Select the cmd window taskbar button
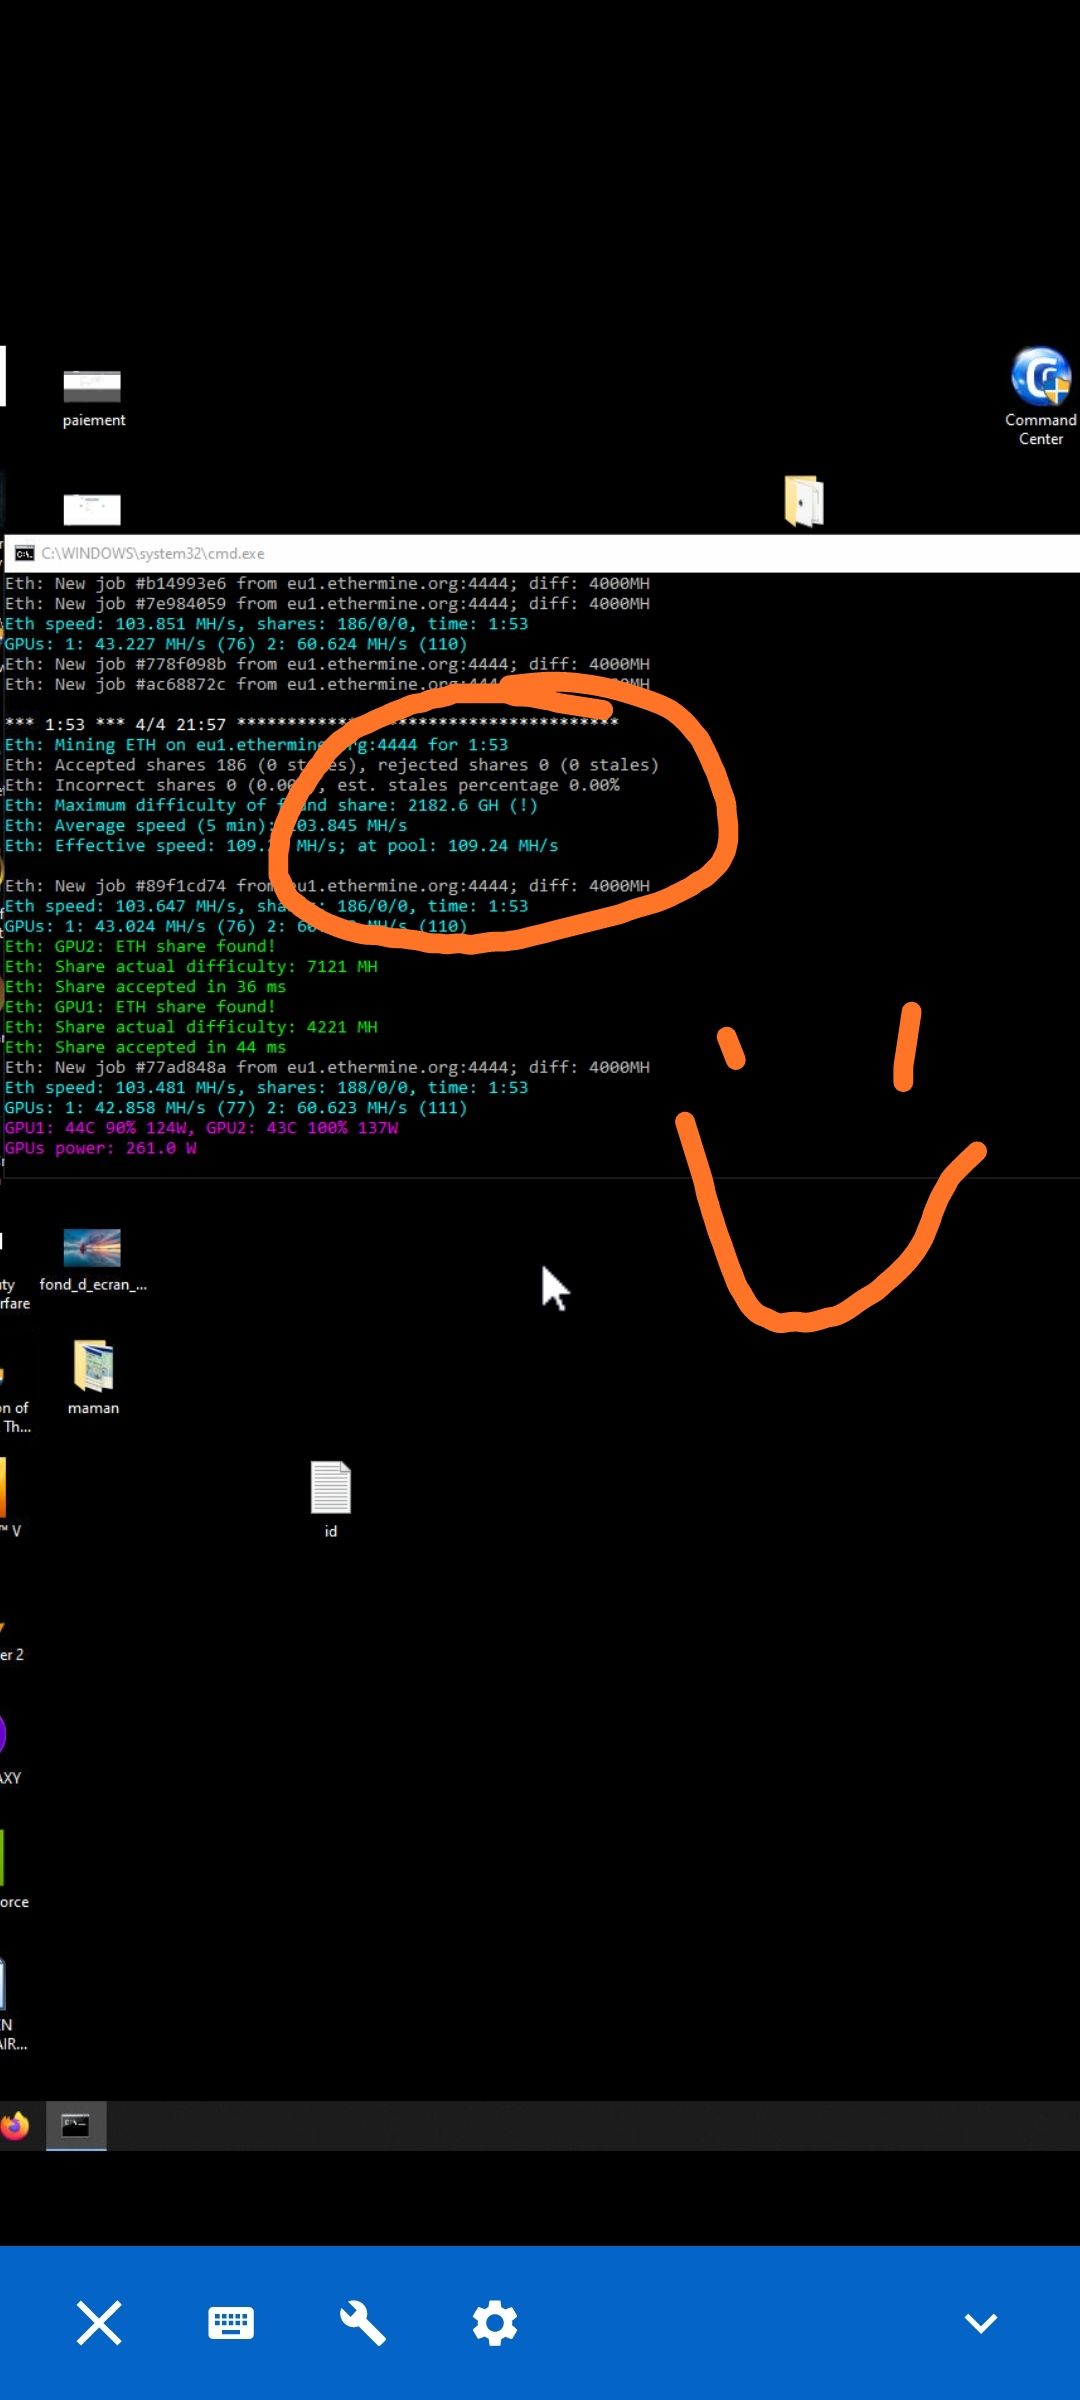Screen dimensions: 1080x2400 [x=76, y=2125]
